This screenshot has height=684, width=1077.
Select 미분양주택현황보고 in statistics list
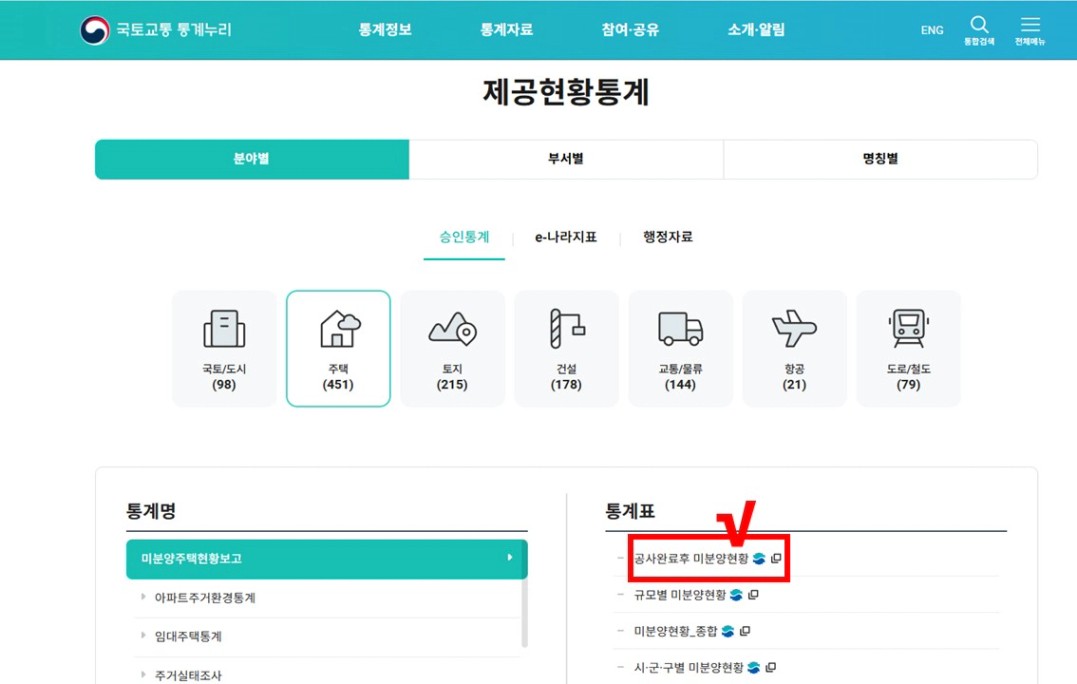327,559
